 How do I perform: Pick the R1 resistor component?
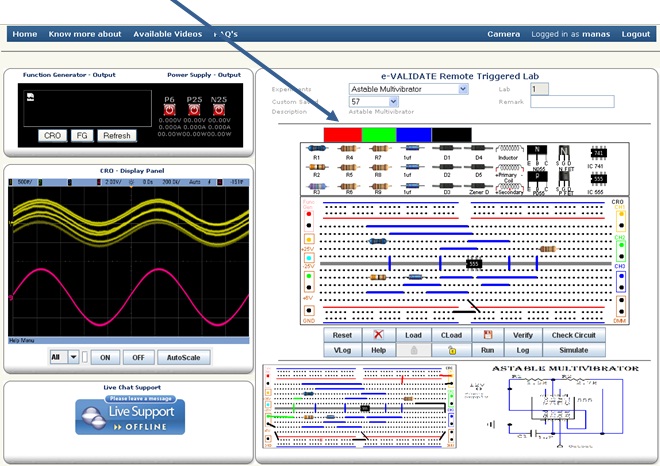click(317, 148)
